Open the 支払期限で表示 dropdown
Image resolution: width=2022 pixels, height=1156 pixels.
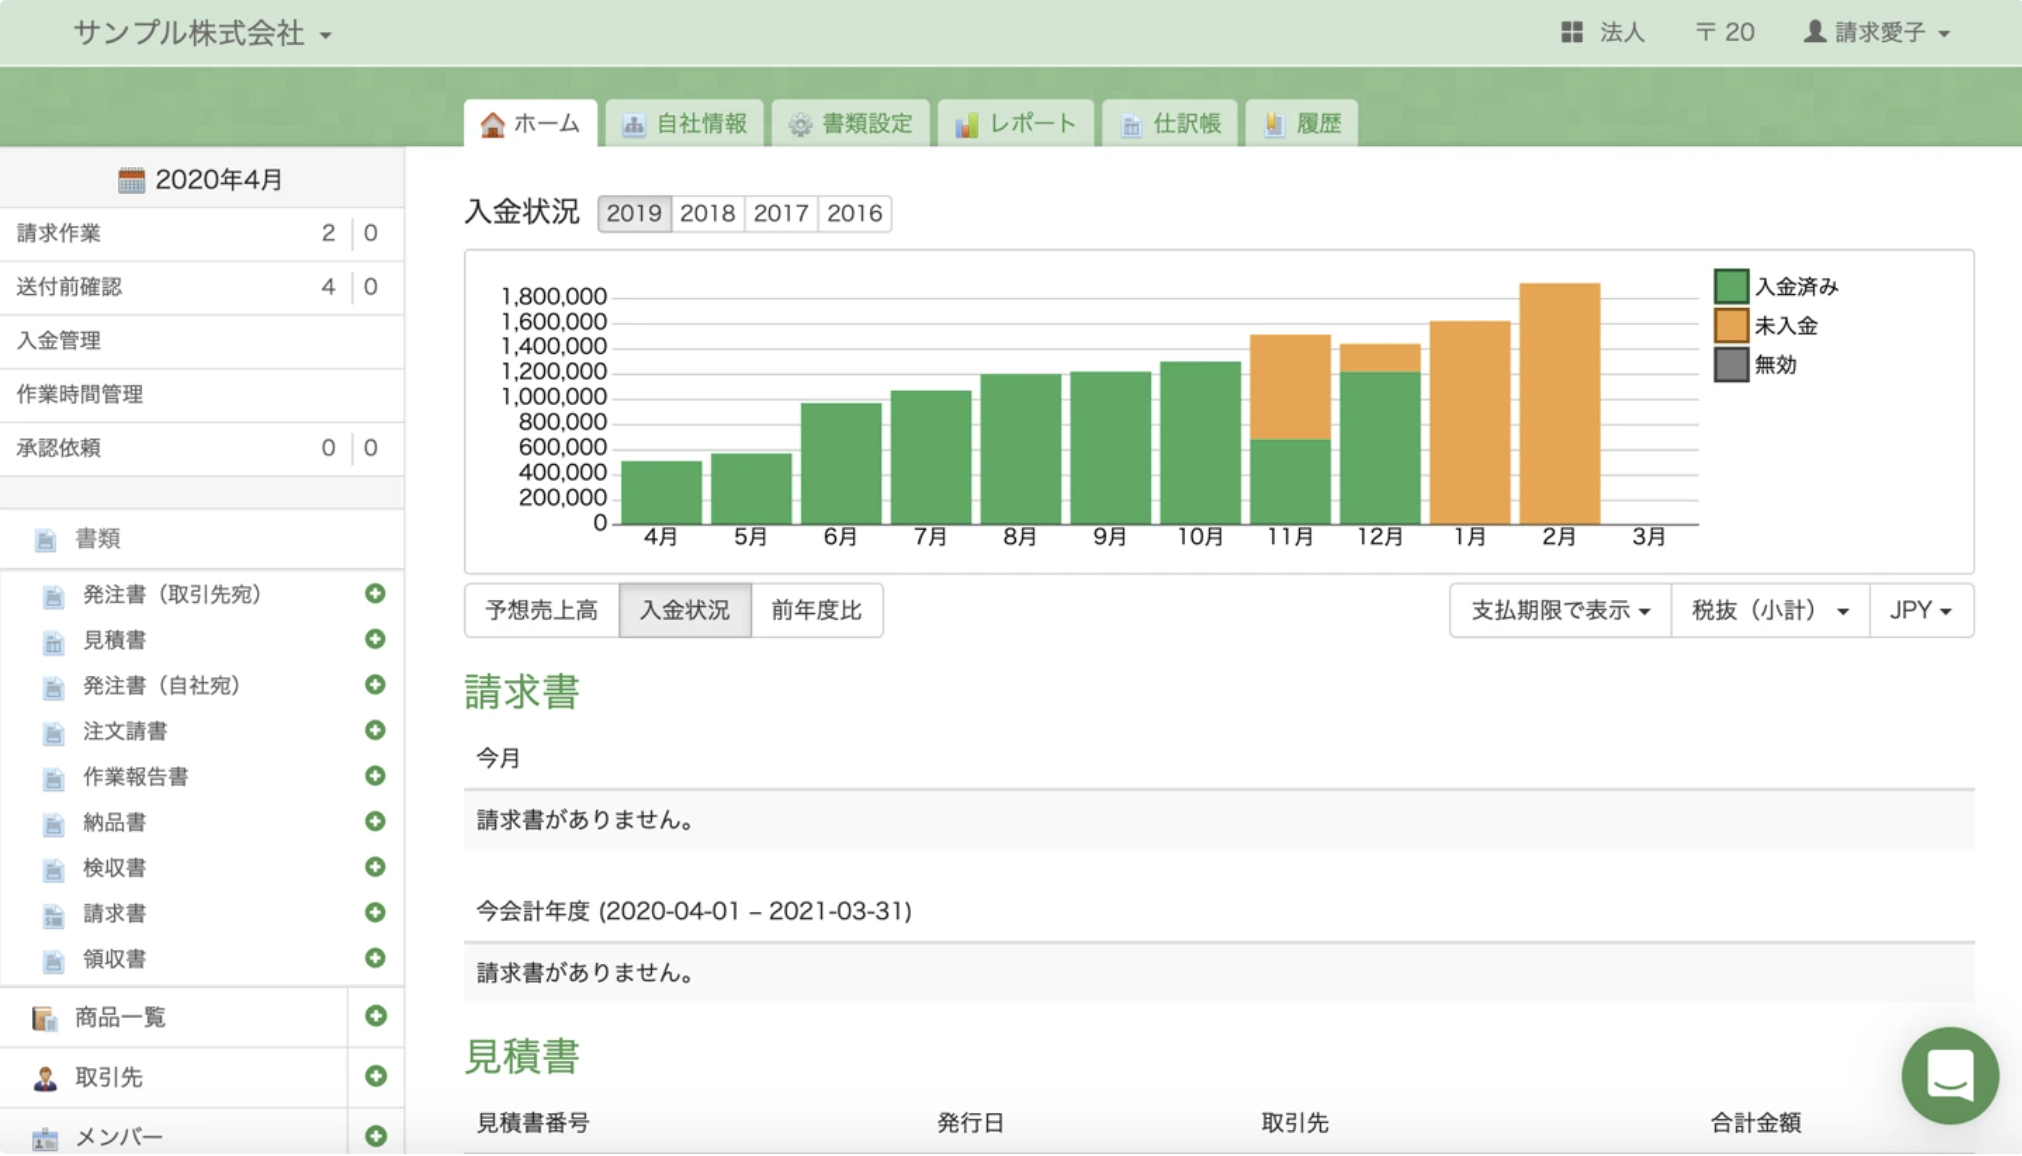[x=1559, y=610]
